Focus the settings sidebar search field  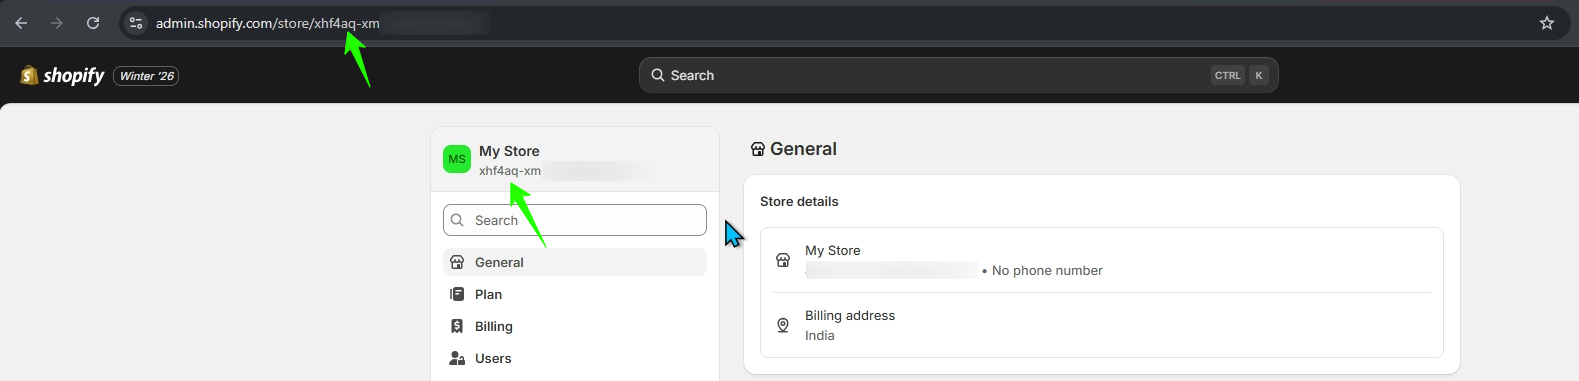(x=575, y=220)
